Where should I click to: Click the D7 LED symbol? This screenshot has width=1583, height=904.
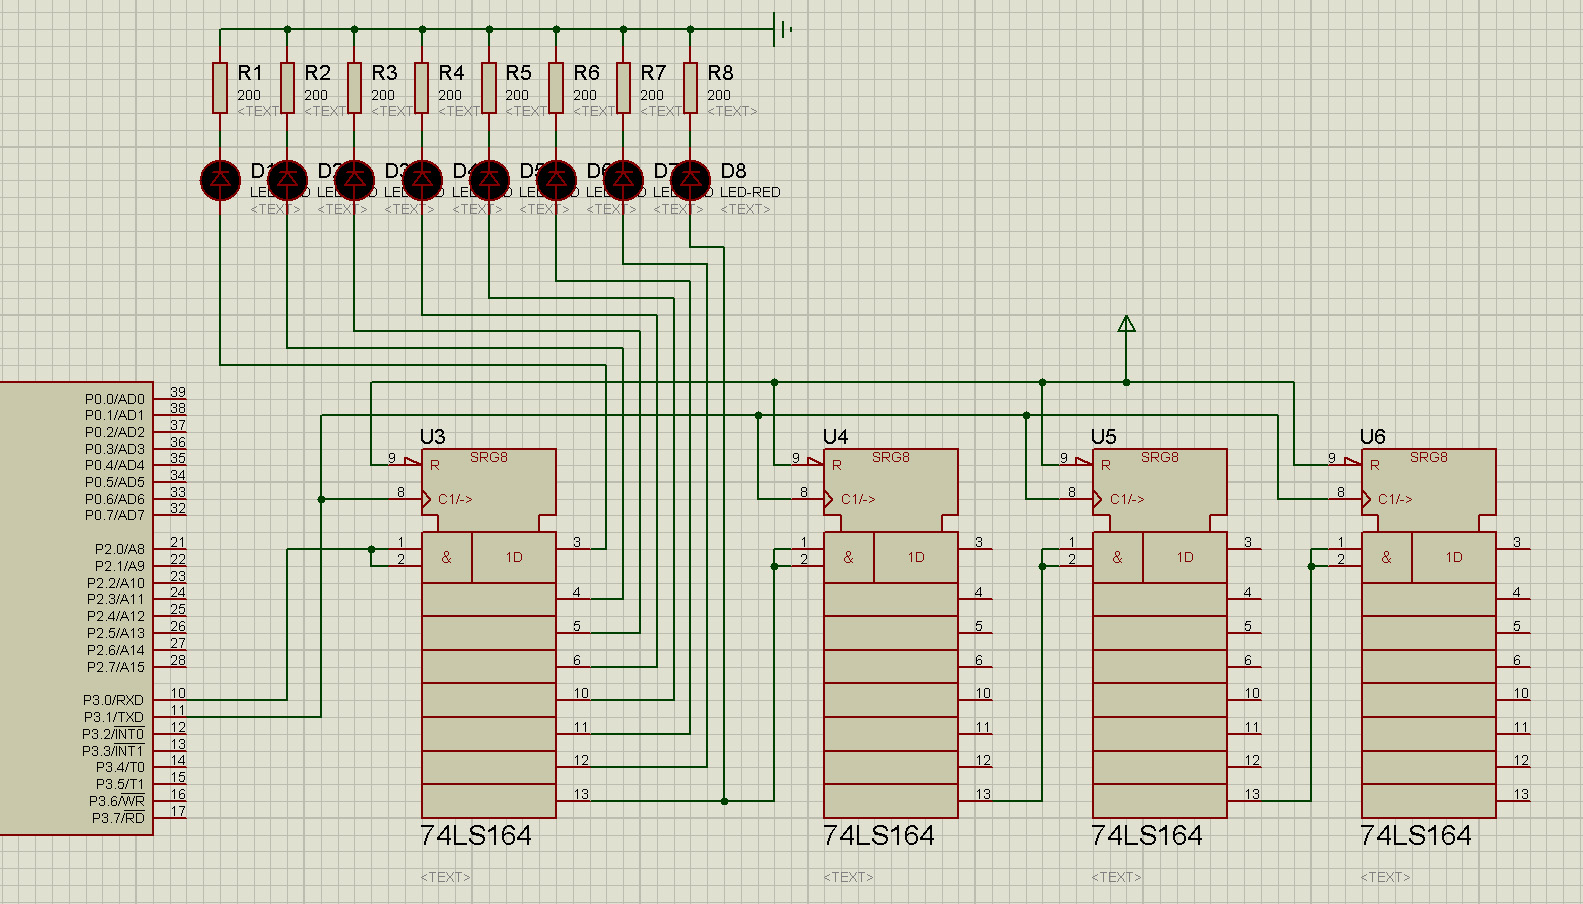(x=623, y=180)
